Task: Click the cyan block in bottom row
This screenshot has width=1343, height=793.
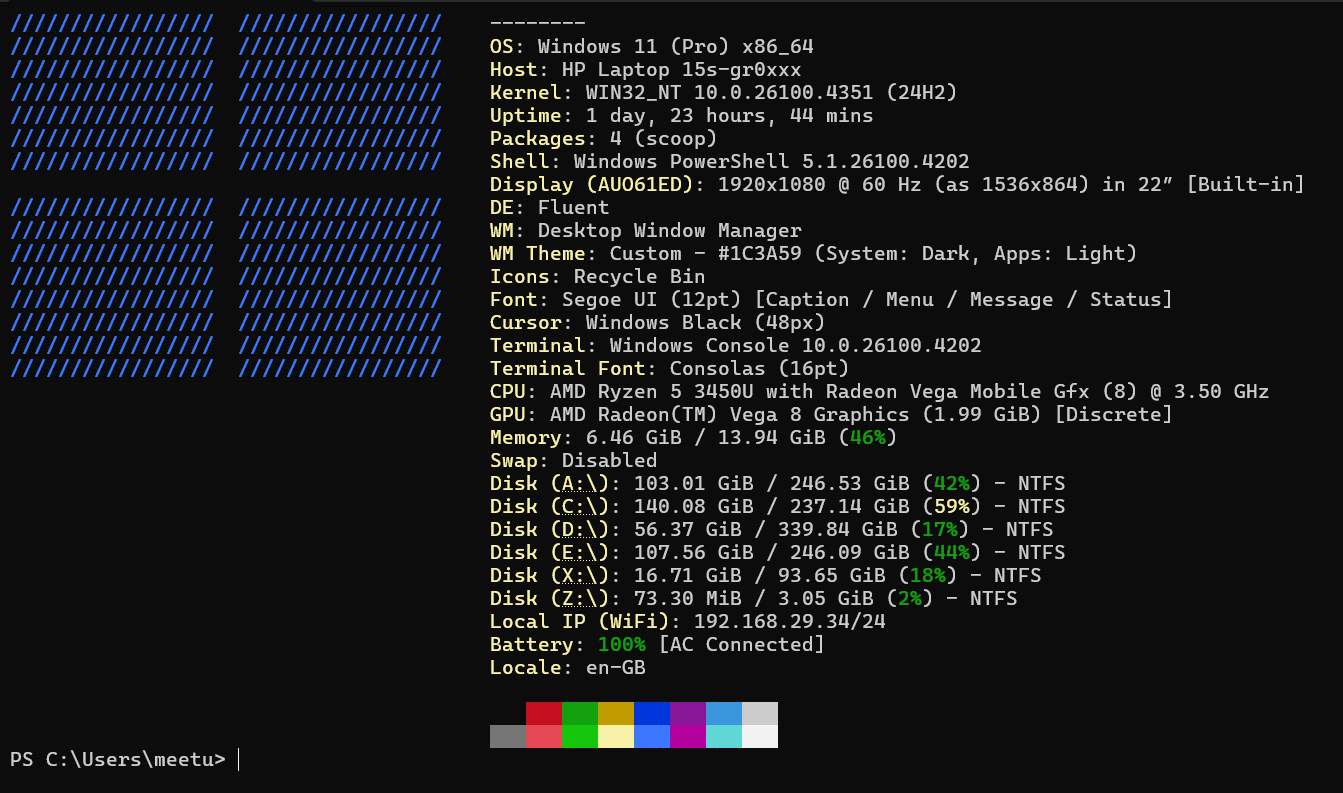Action: [x=724, y=736]
